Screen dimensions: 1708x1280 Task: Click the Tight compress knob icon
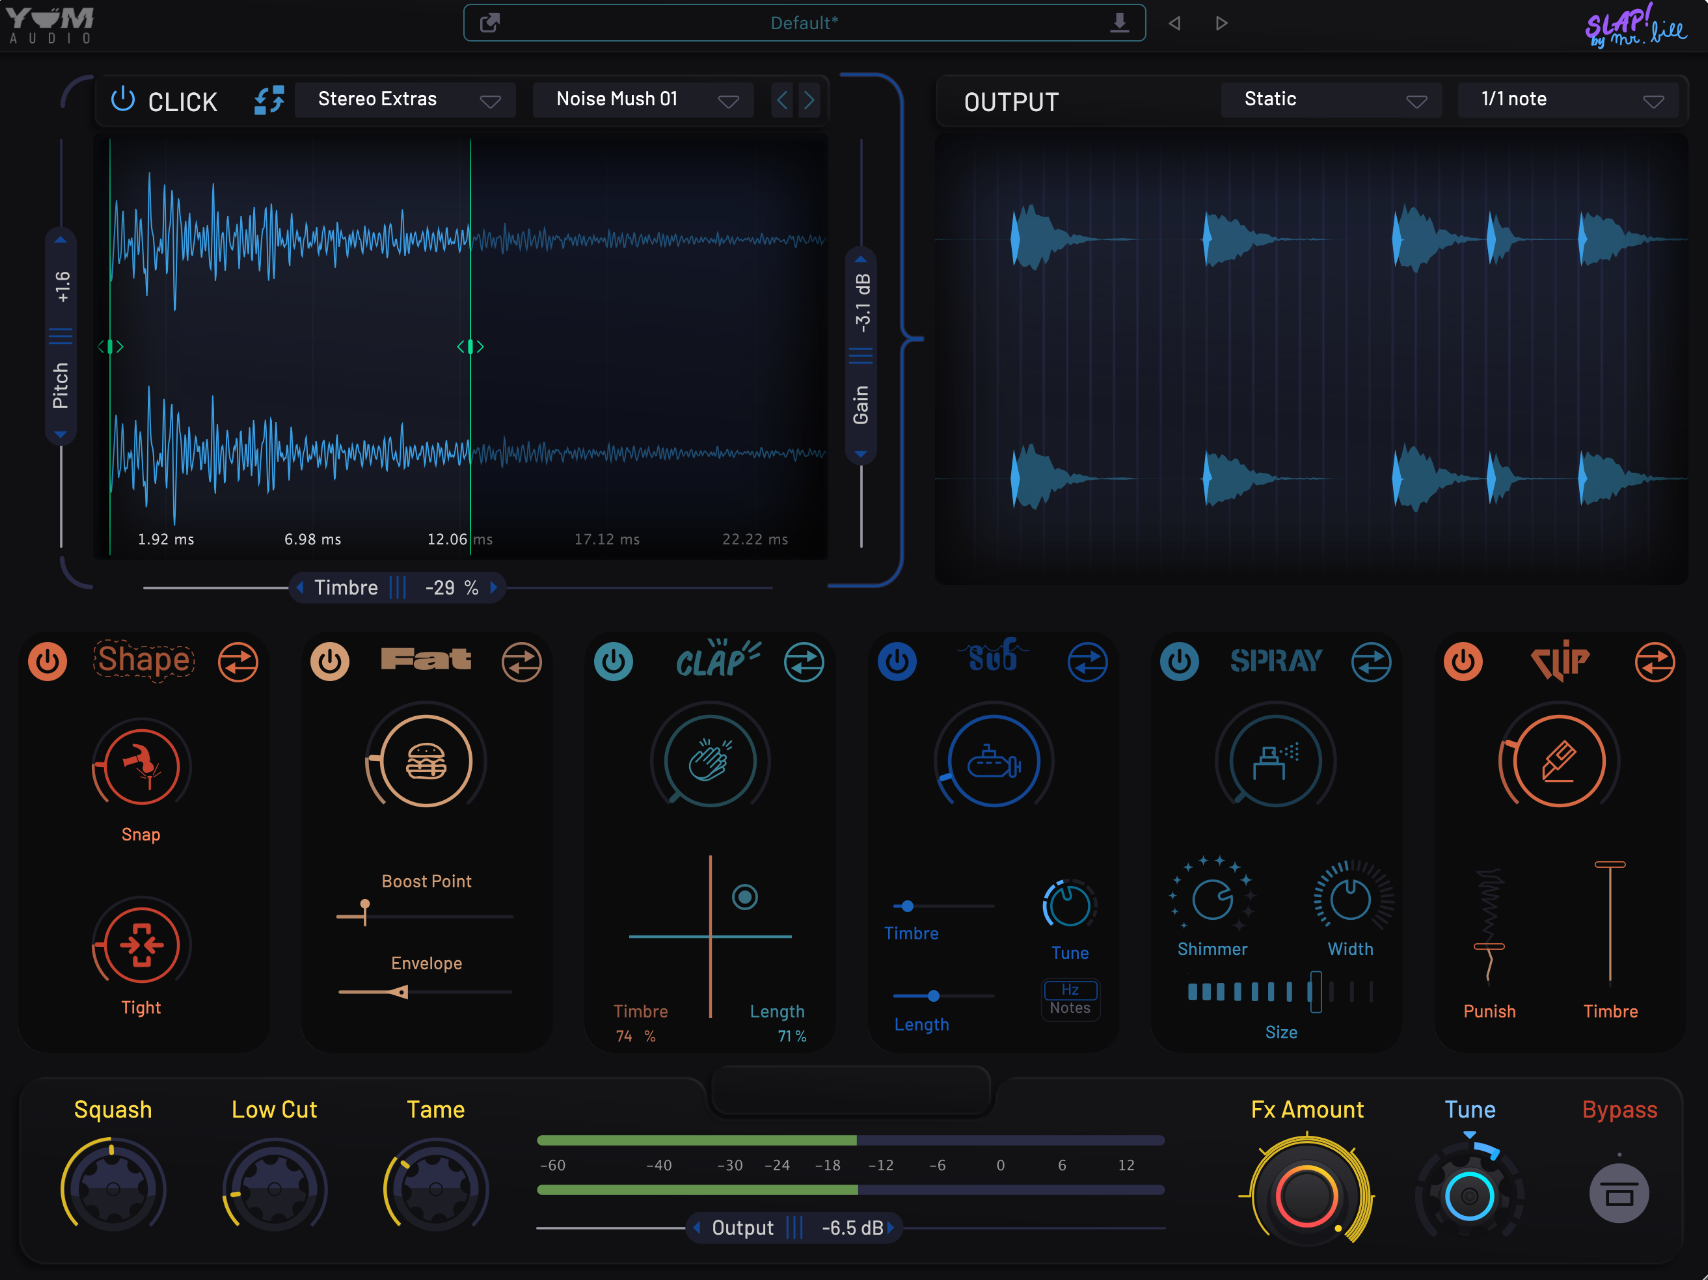[x=142, y=944]
